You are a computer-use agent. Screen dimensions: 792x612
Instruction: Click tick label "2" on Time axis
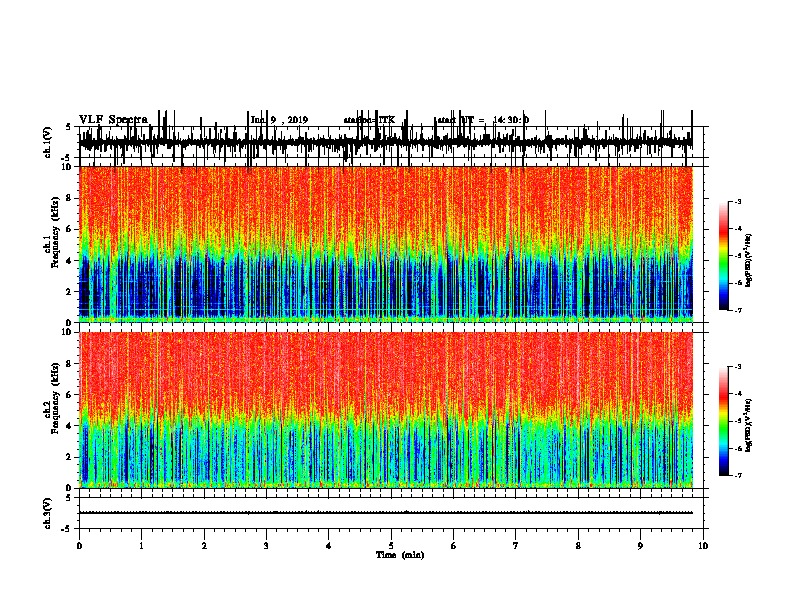click(x=204, y=546)
